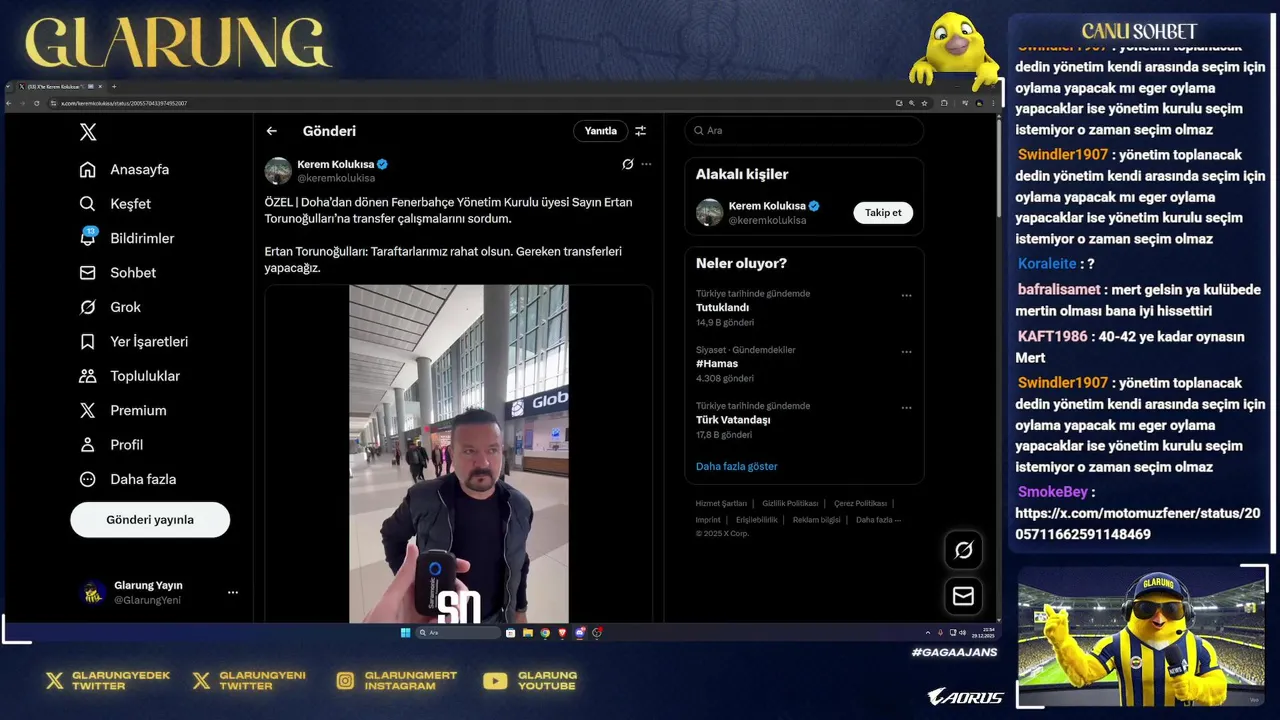Open Profil in the sidebar
The height and width of the screenshot is (720, 1280).
(x=111, y=445)
